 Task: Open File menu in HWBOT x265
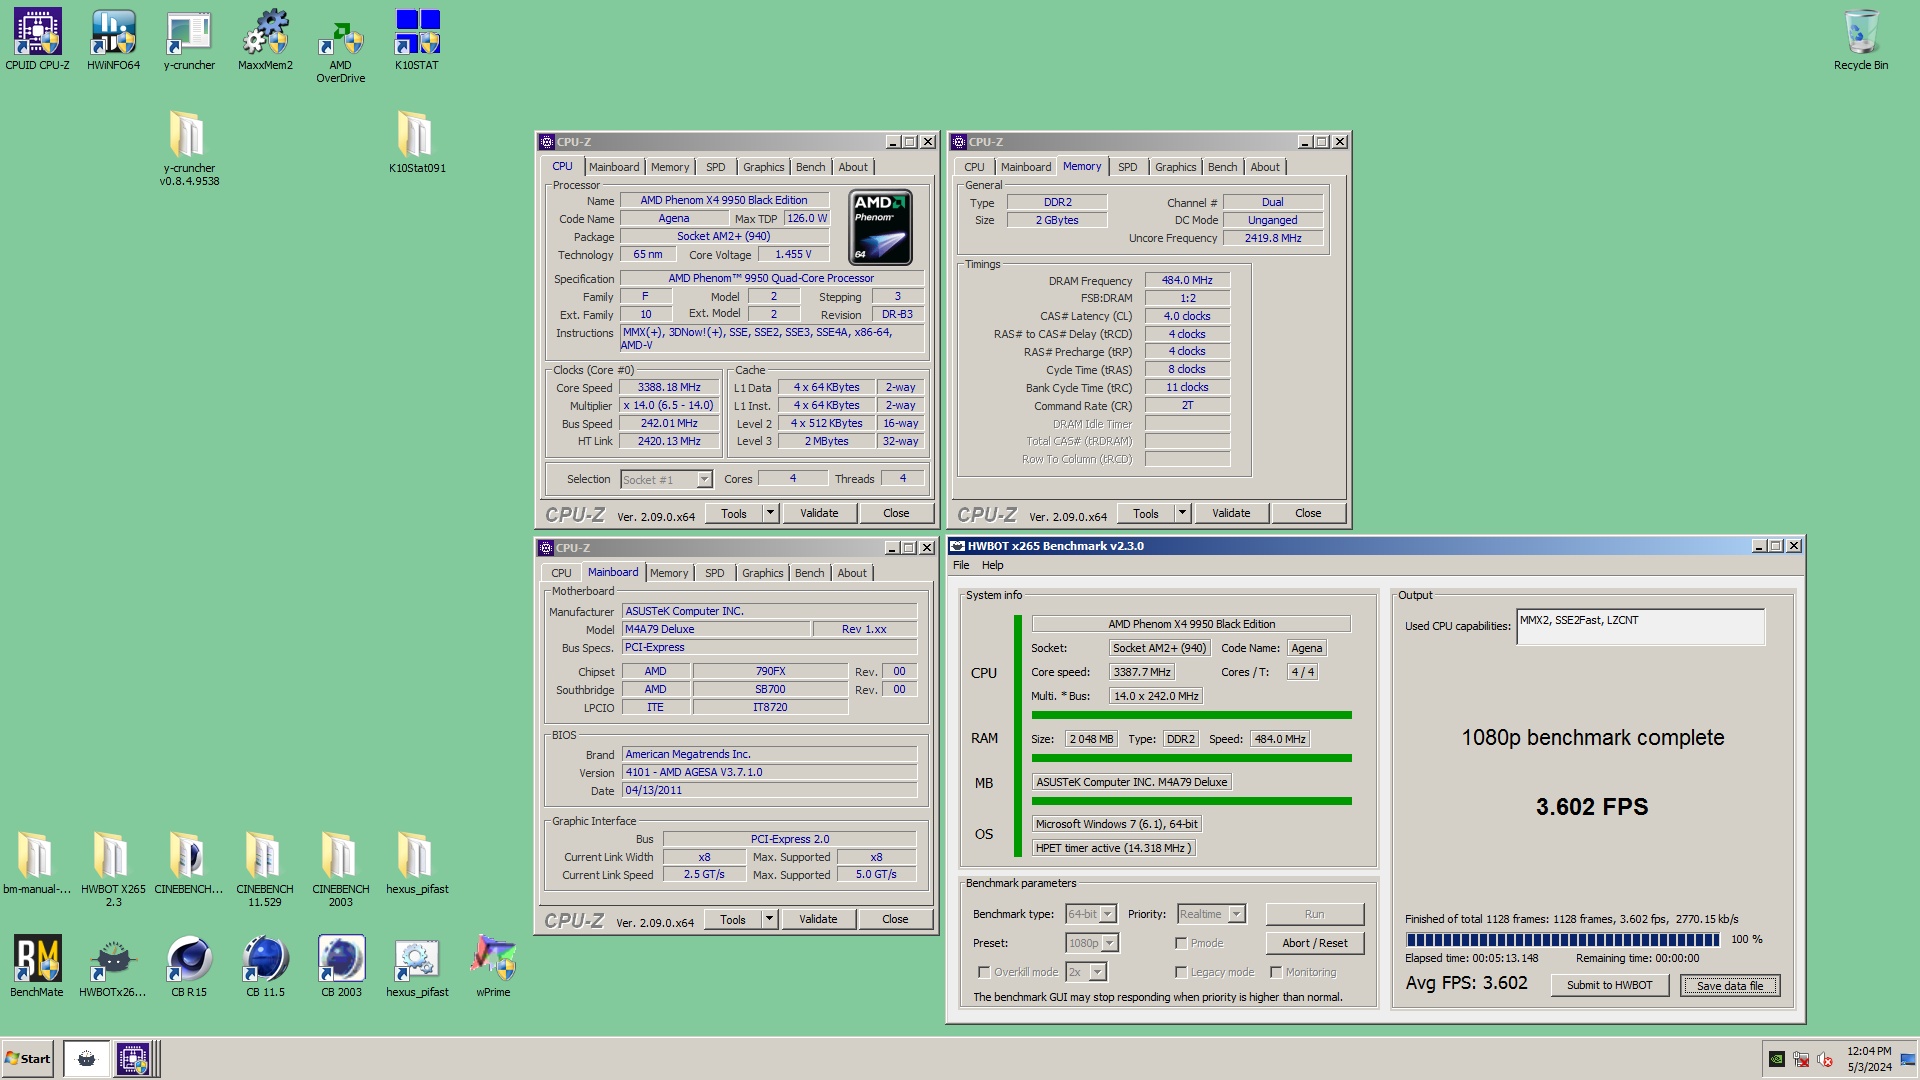click(x=961, y=565)
